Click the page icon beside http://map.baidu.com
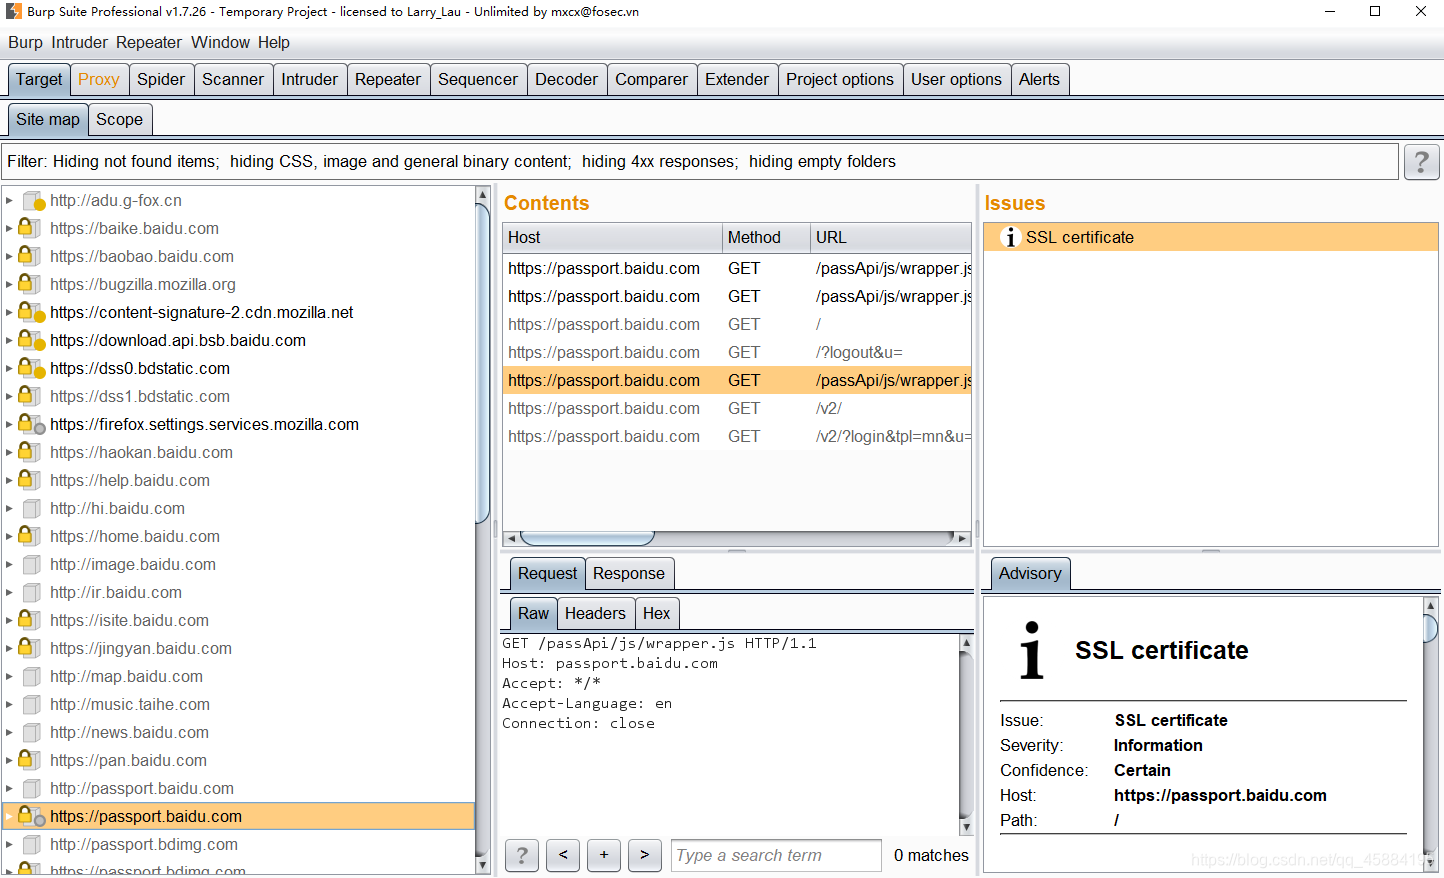Image resolution: width=1444 pixels, height=878 pixels. point(32,676)
